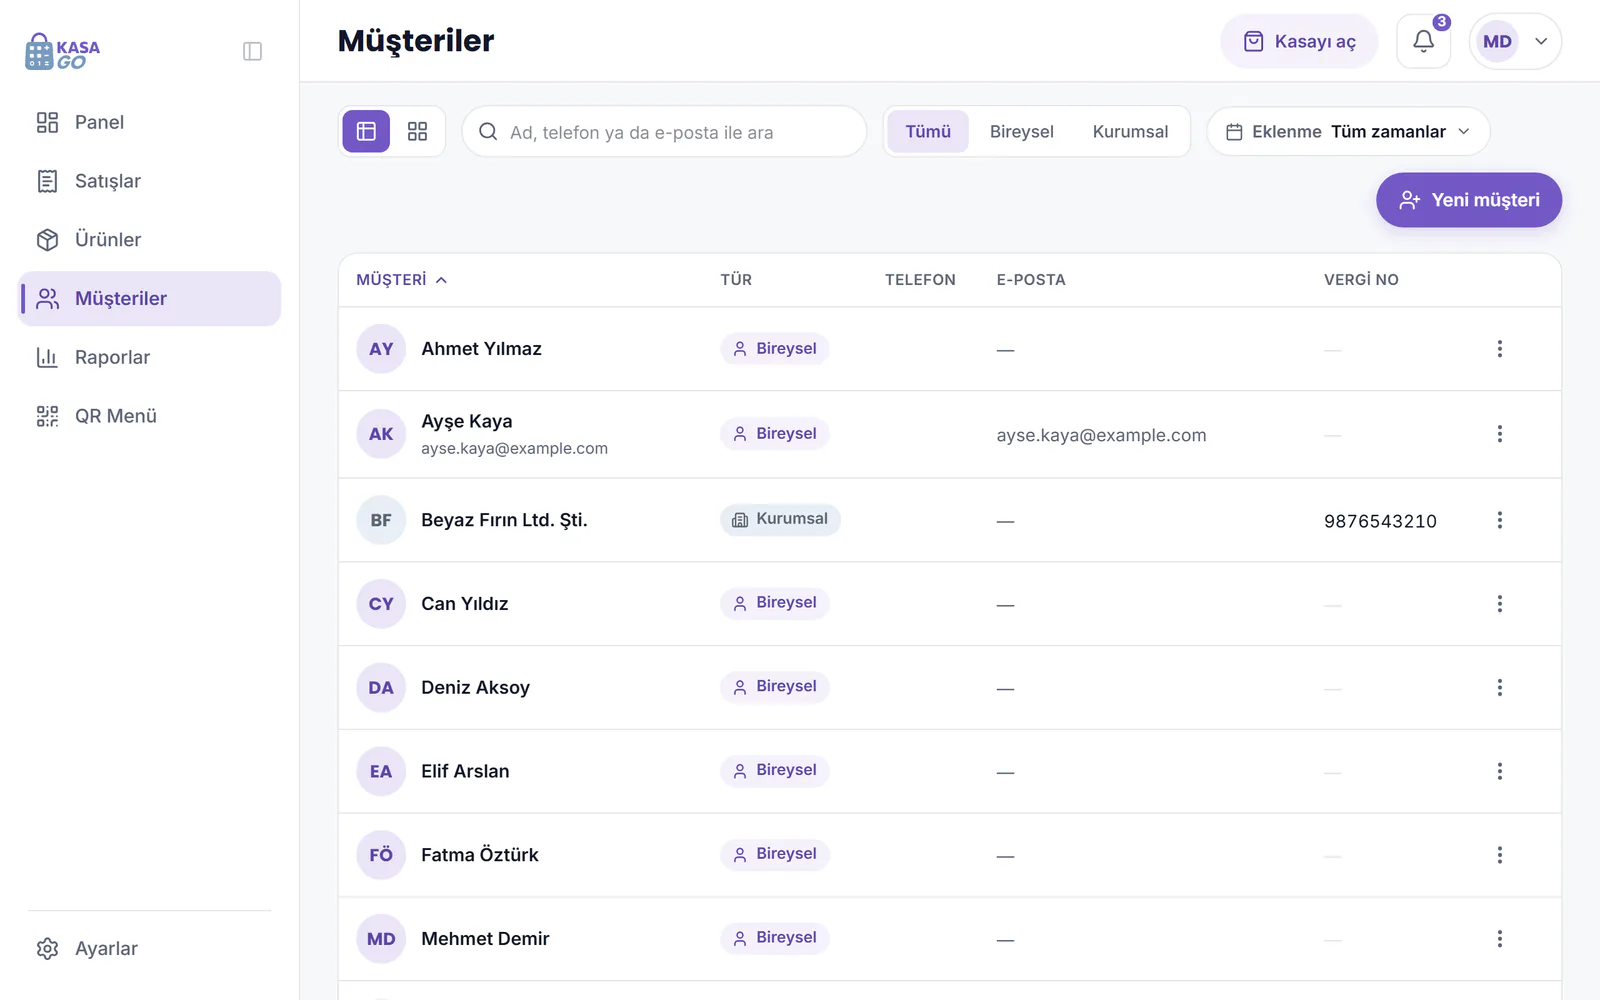Screen dimensions: 1600x1000
Task: Click the FÖ avatar for Fatma Öztürk
Action: (x=381, y=855)
